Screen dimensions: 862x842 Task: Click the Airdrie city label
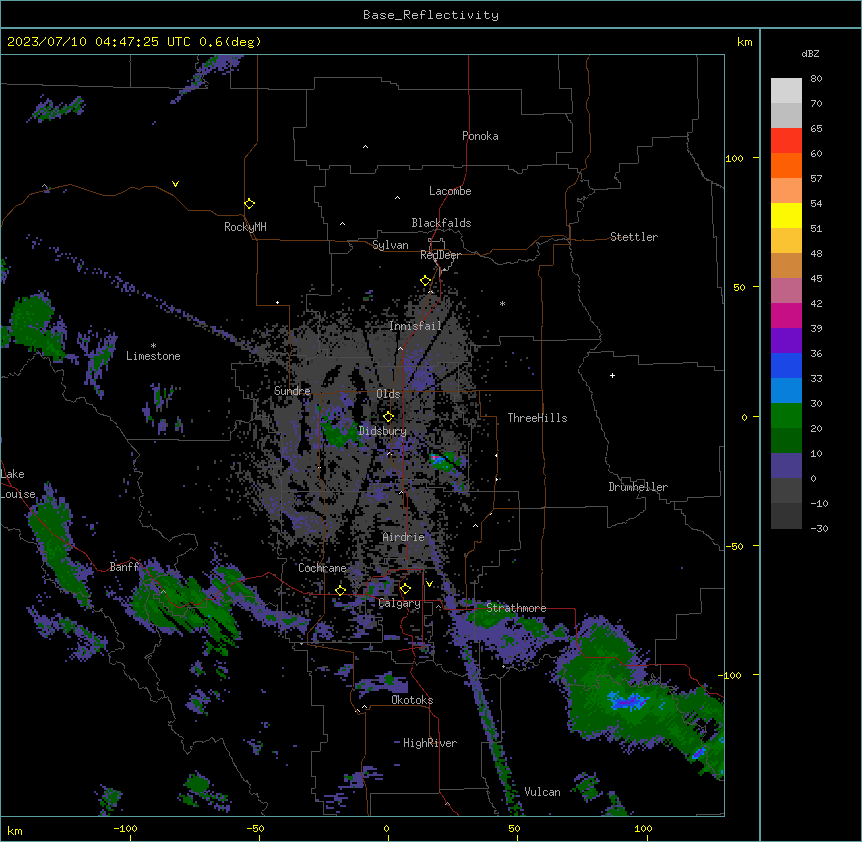click(x=403, y=537)
